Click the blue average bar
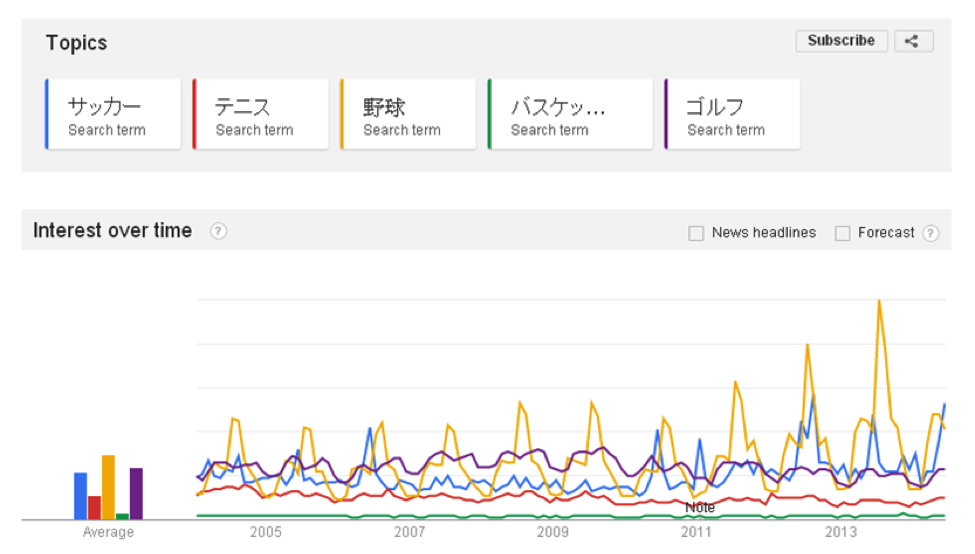Screen dimensions: 975x554 point(80,496)
